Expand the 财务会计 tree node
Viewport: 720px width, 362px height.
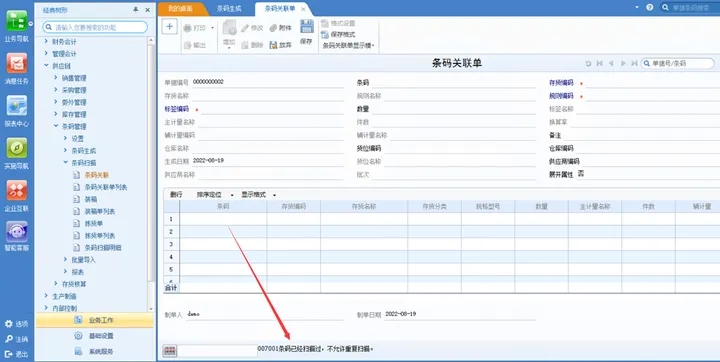pyautogui.click(x=46, y=41)
